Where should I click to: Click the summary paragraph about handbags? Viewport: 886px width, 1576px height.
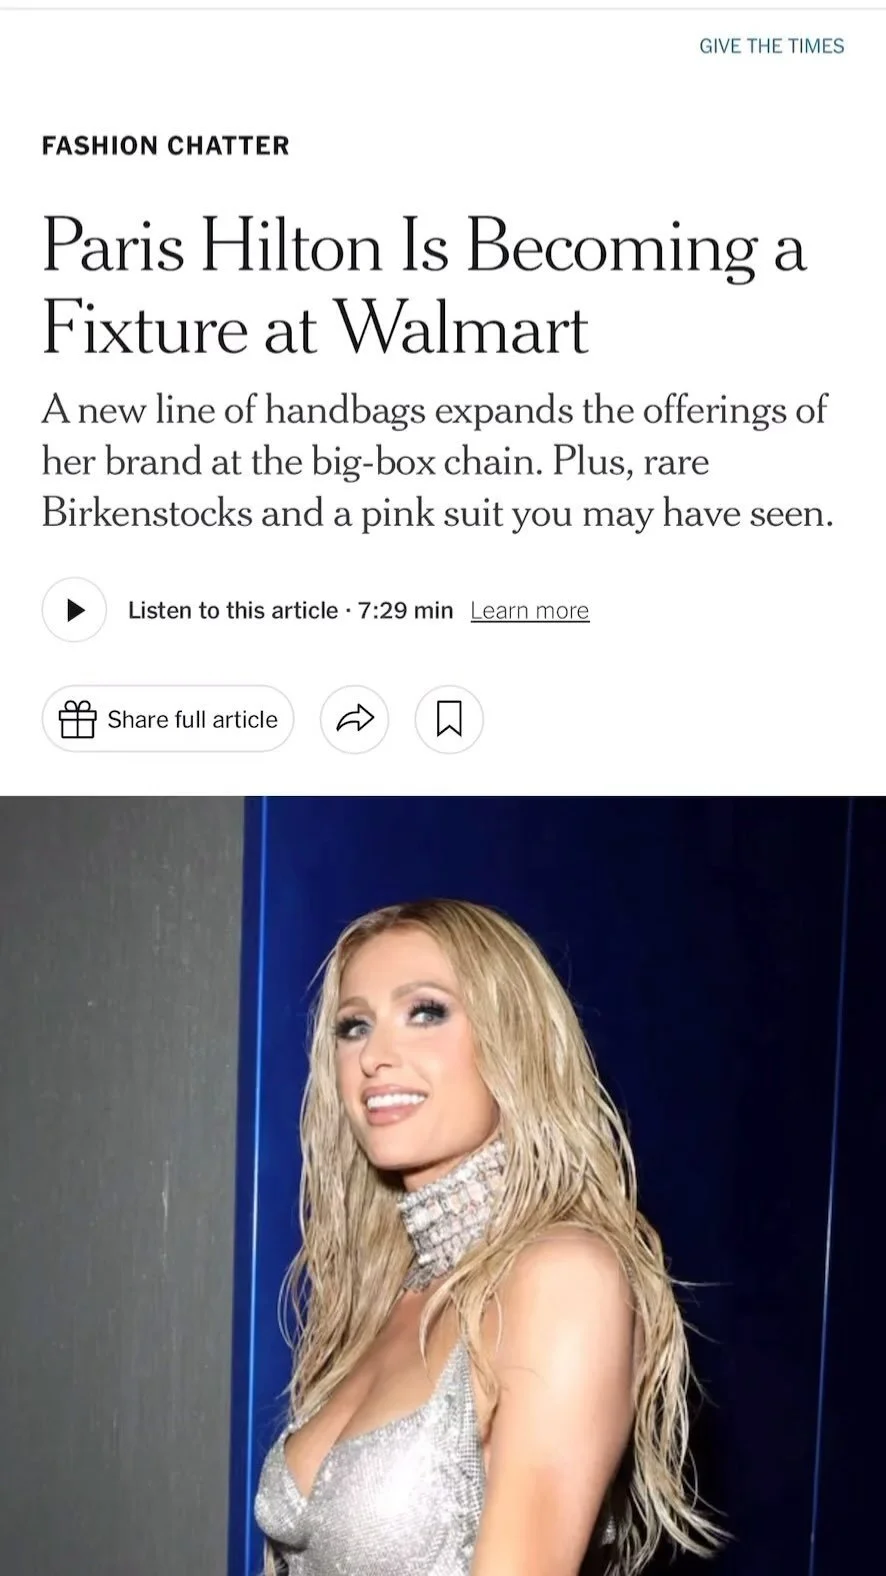point(437,462)
